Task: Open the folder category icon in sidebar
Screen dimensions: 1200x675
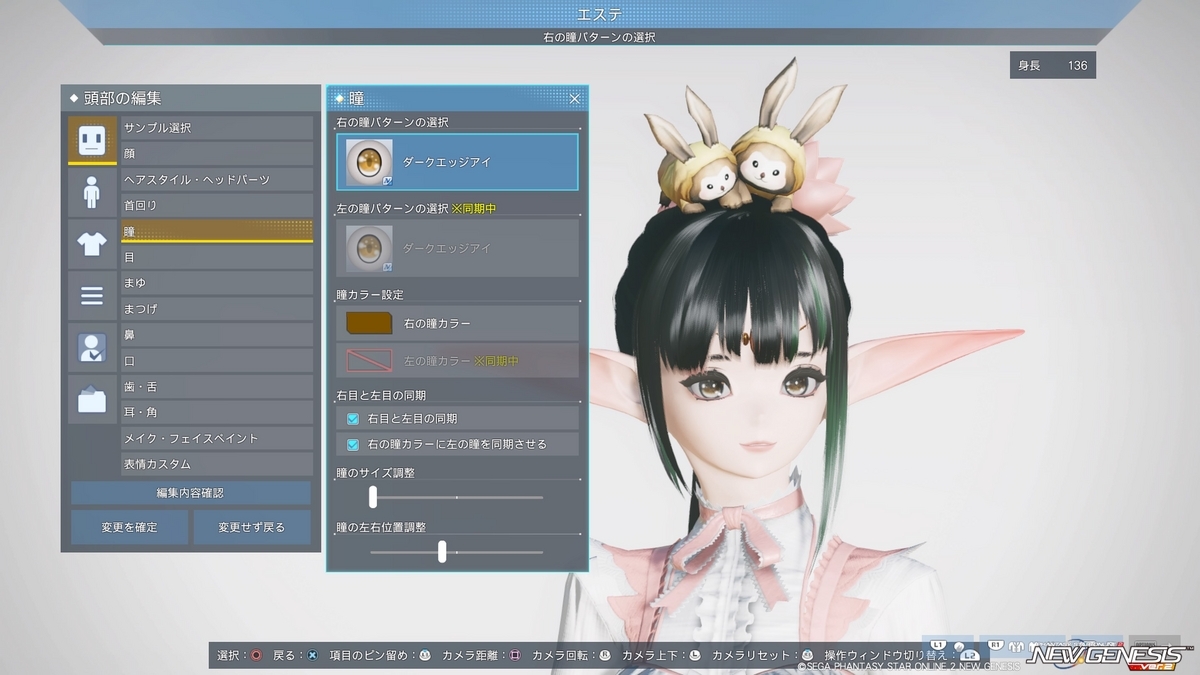Action: (x=92, y=400)
